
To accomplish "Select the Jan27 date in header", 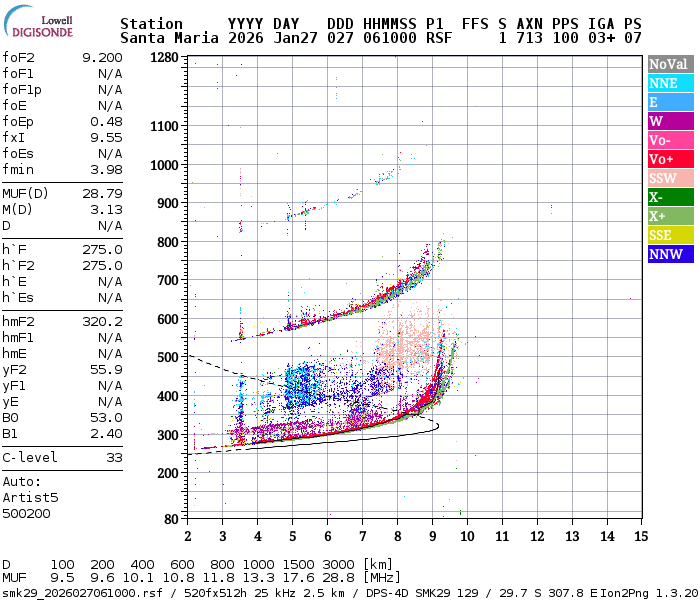I will tap(295, 38).
